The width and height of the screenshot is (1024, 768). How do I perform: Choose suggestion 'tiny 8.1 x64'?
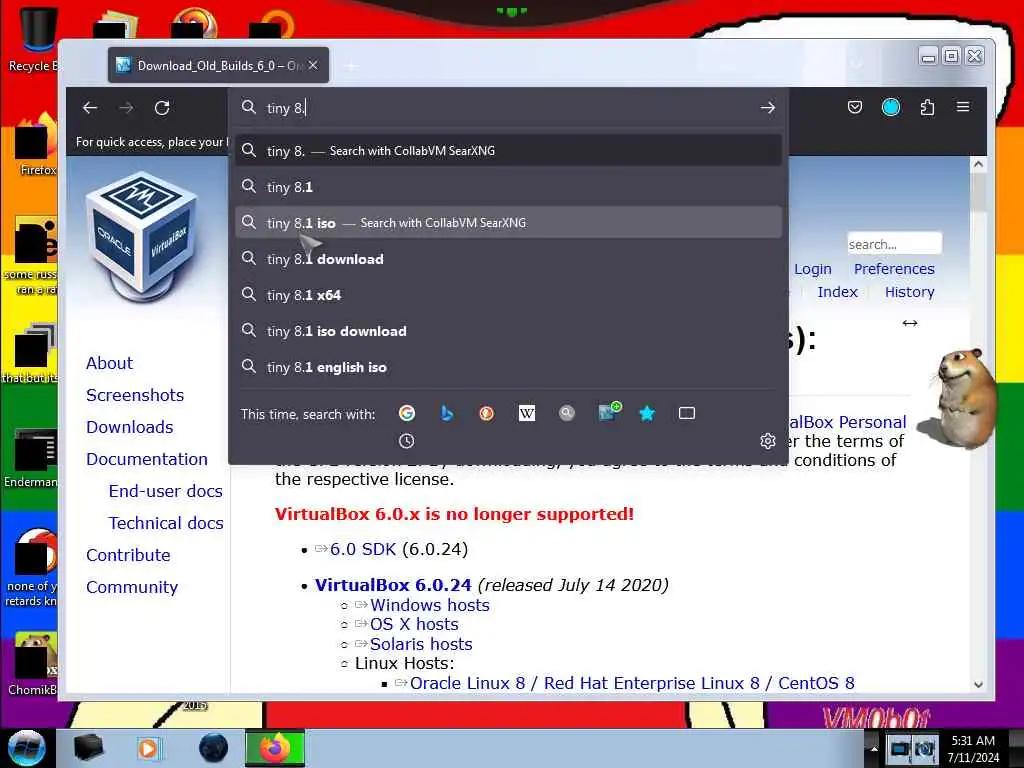tap(509, 295)
